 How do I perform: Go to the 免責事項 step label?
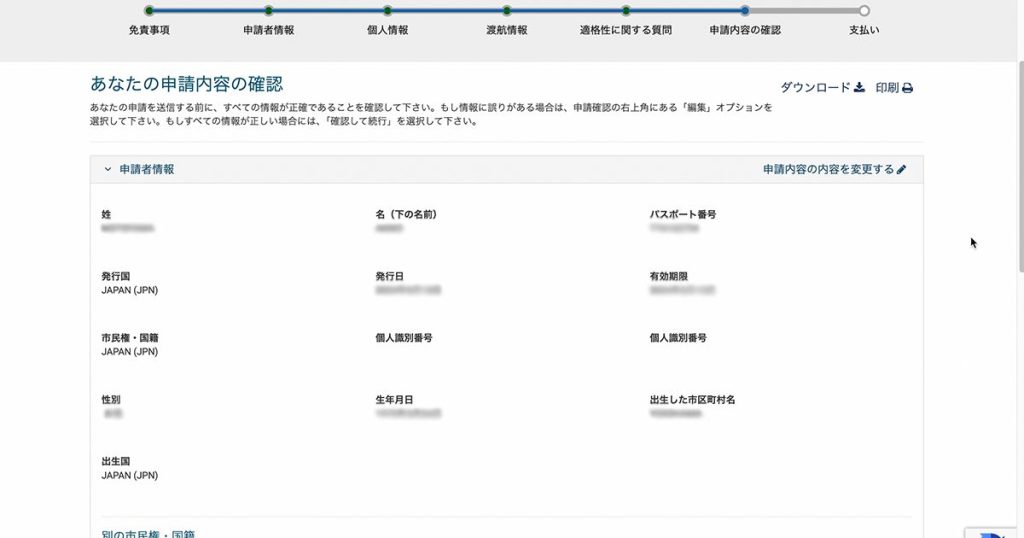point(149,30)
